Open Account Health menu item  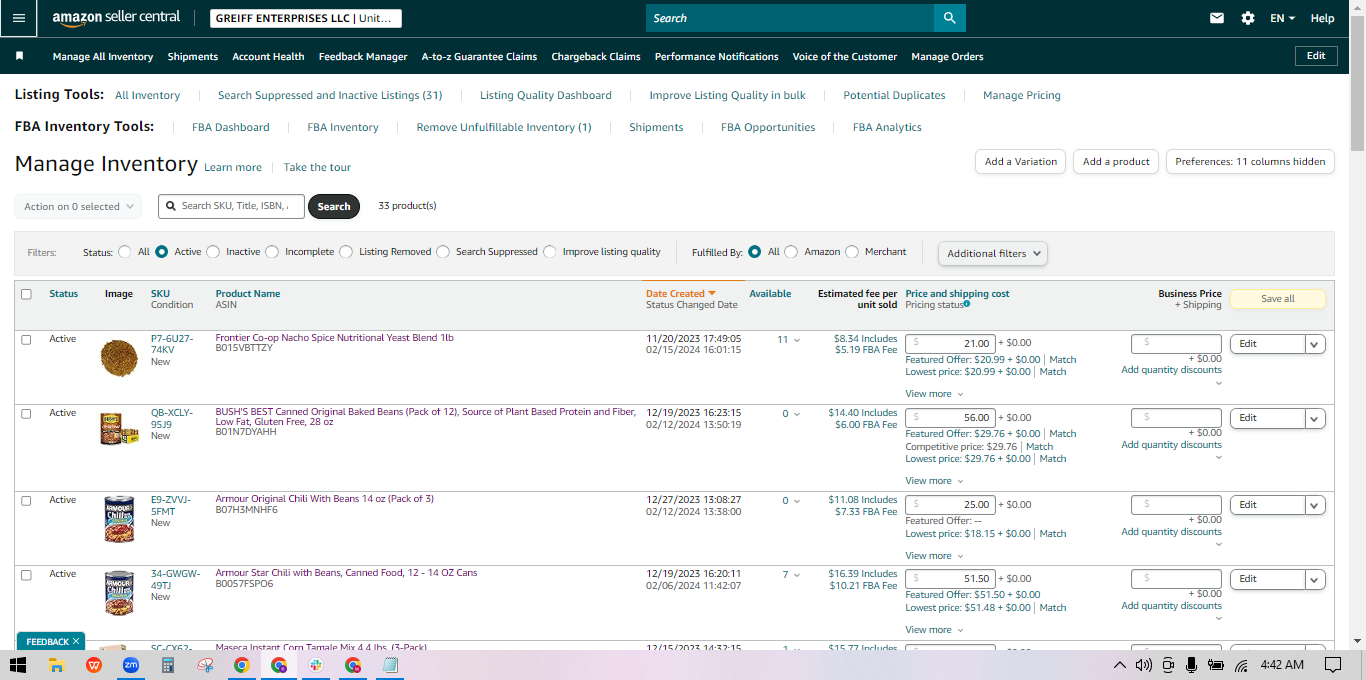pyautogui.click(x=268, y=57)
